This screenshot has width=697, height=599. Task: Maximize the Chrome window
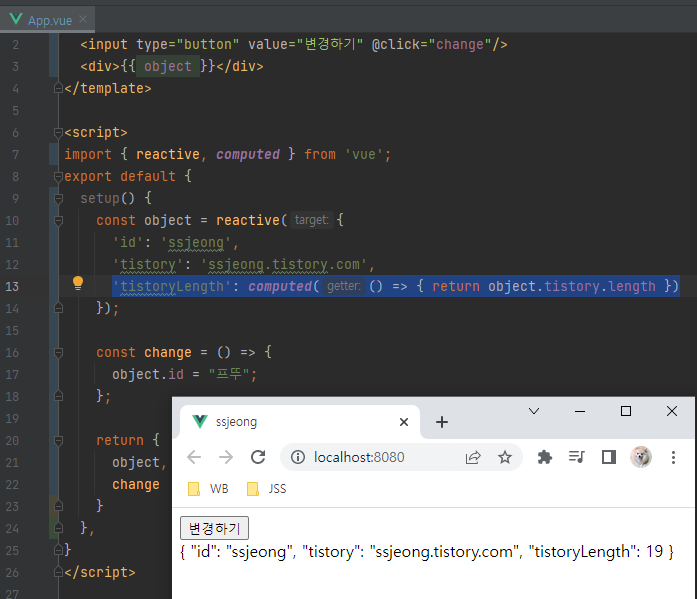click(626, 411)
